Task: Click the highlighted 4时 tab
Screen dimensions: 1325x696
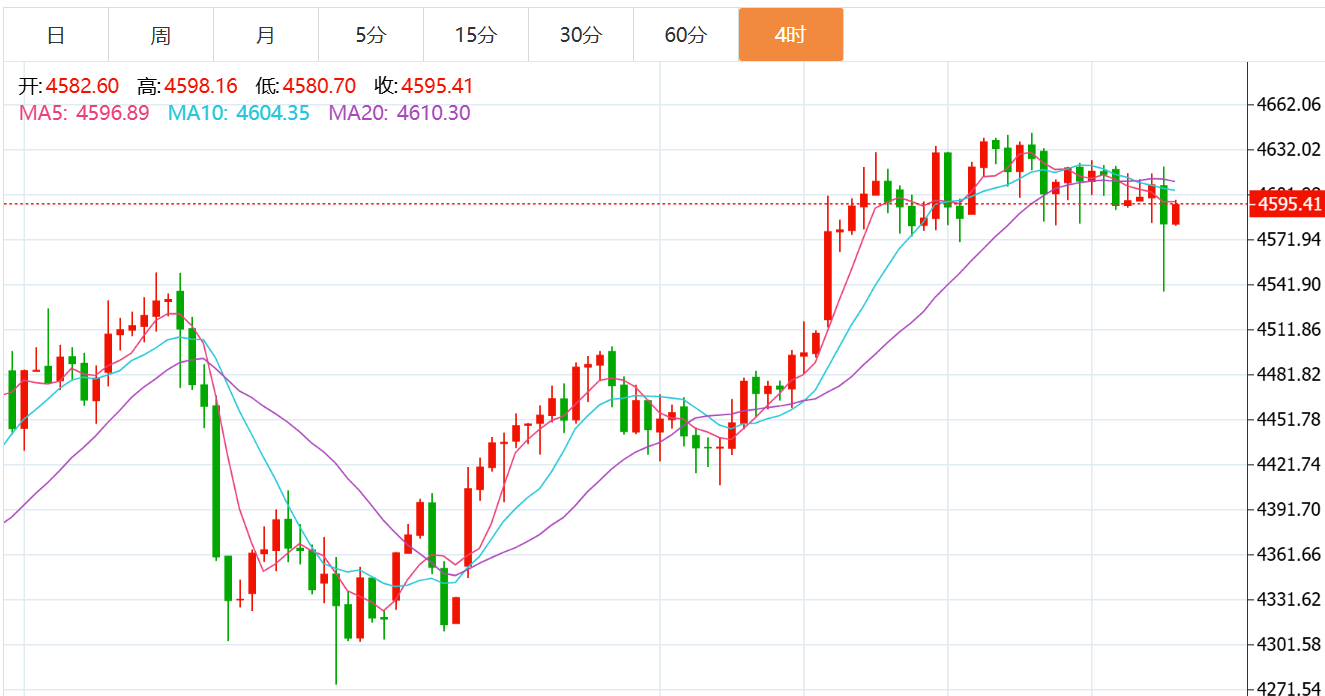Action: click(x=790, y=36)
